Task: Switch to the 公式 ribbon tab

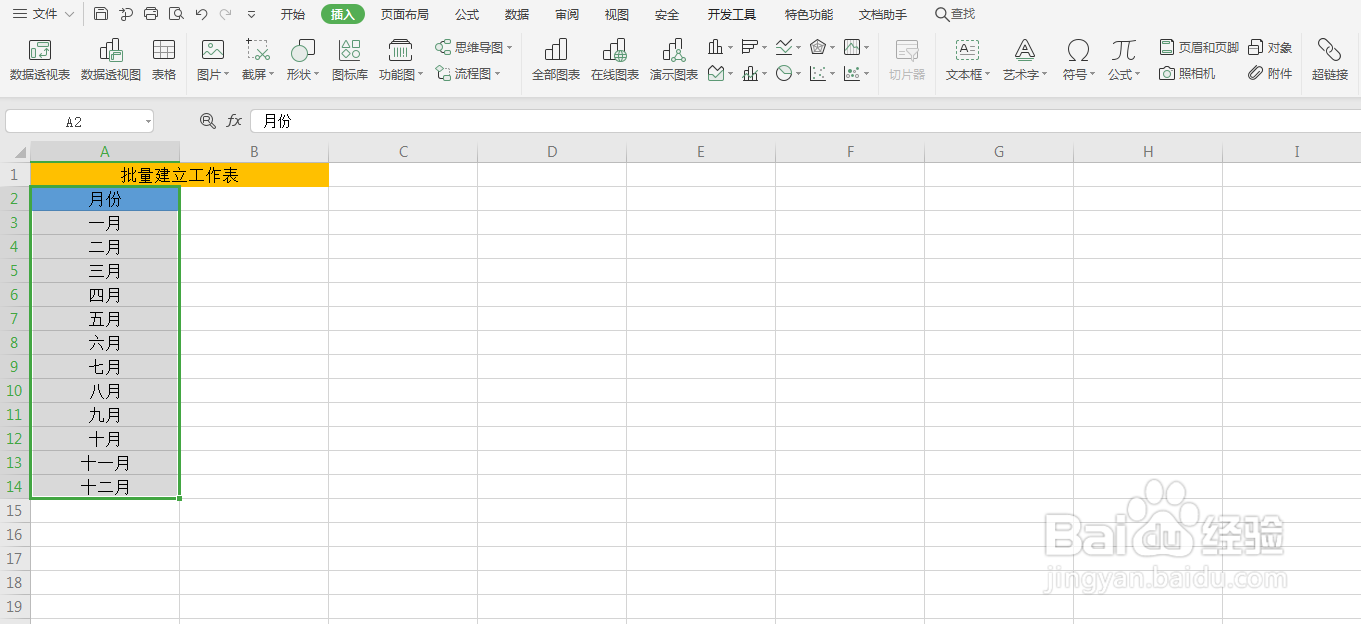Action: pos(467,14)
